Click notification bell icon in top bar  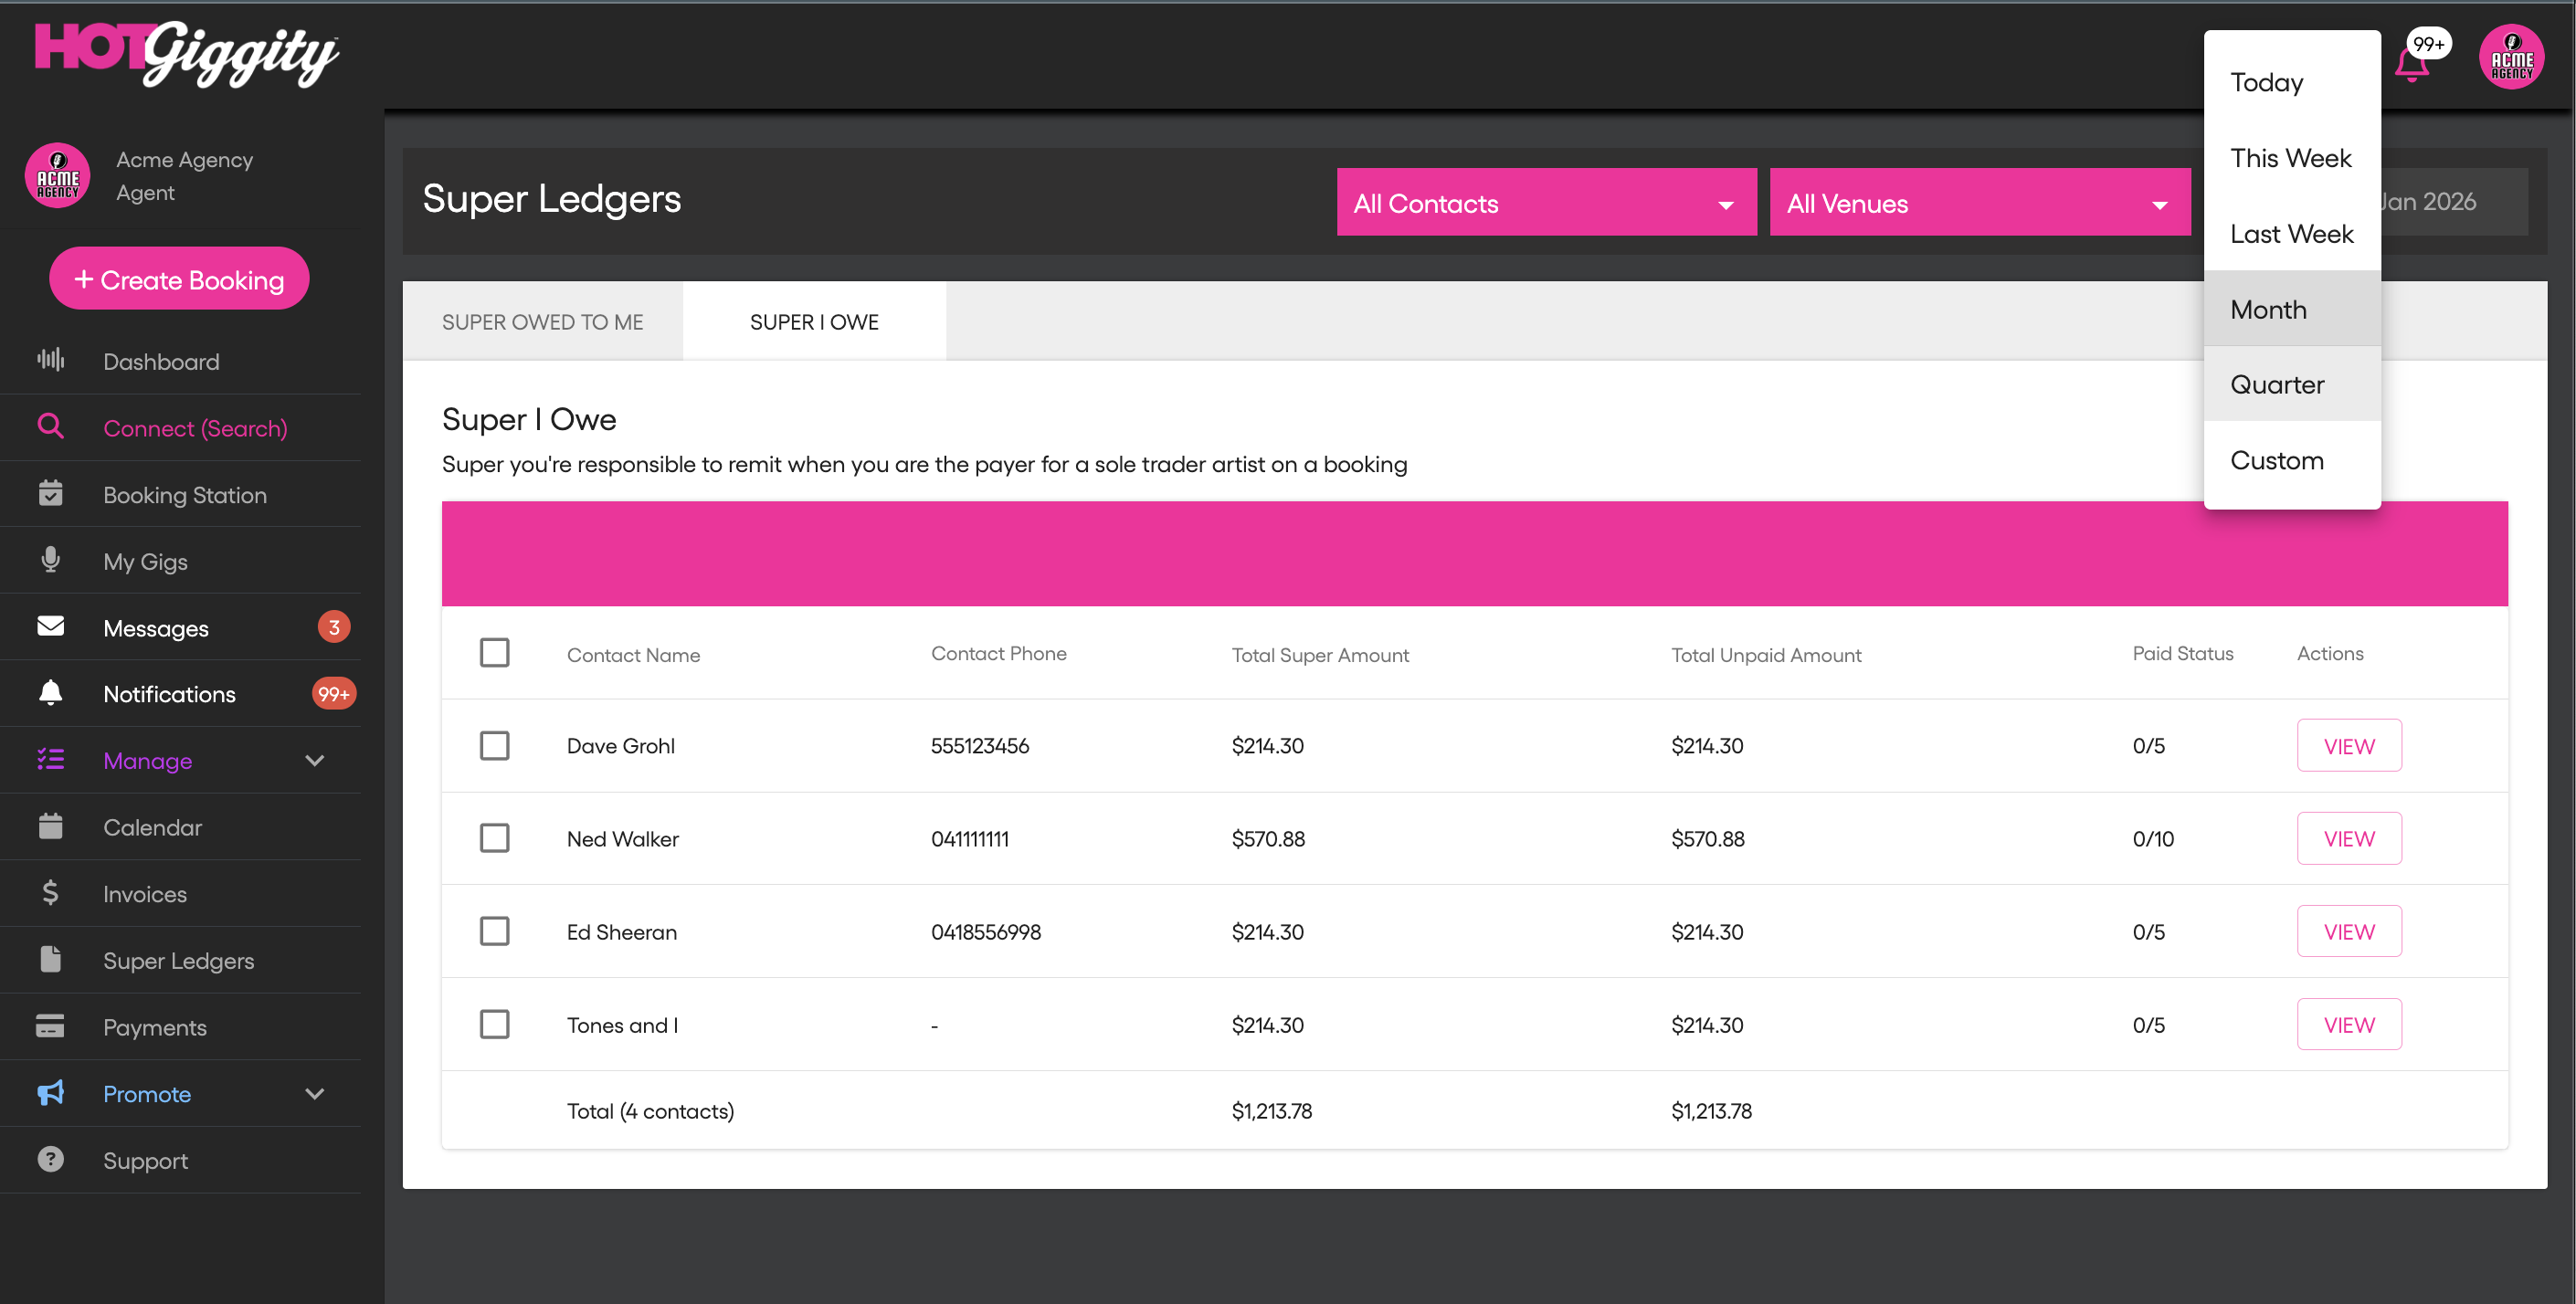pos(2412,66)
